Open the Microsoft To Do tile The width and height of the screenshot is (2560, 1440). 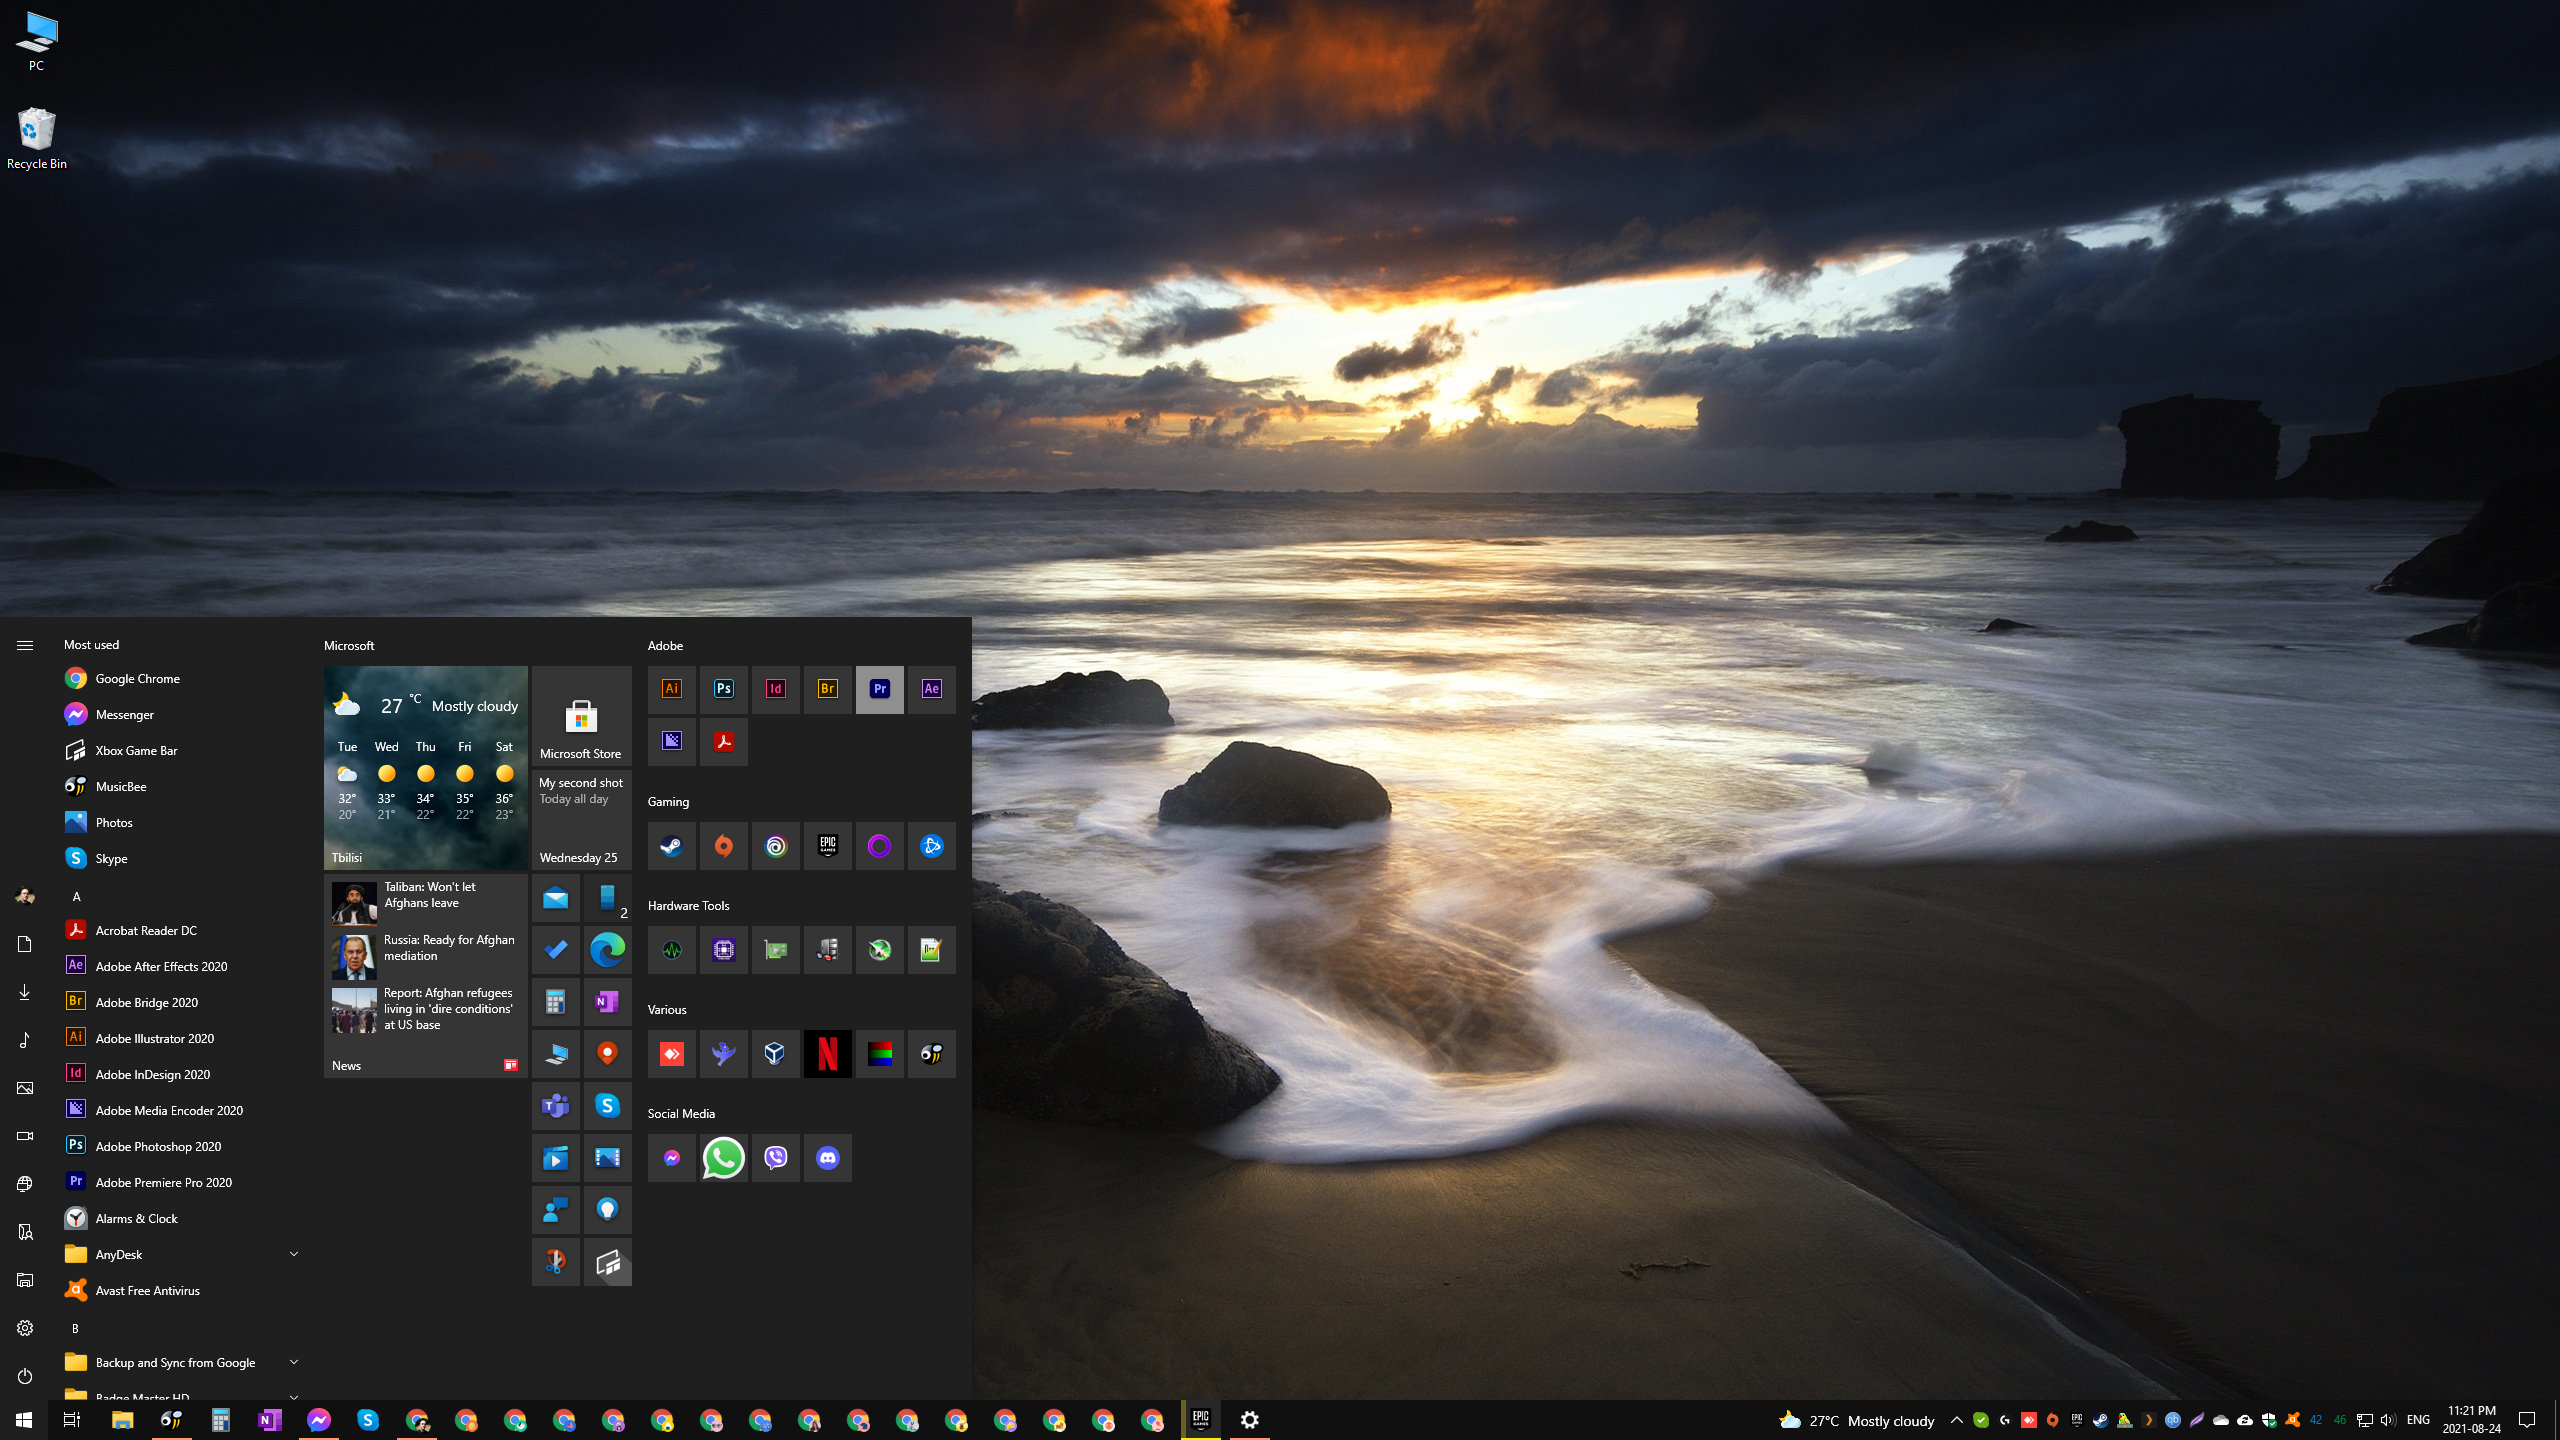pos(555,950)
